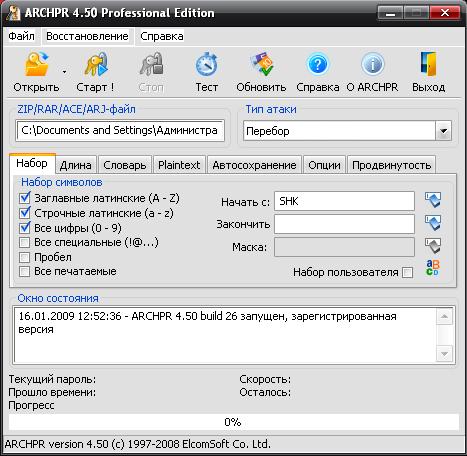467x456 pixels.
Task: Switch to the Plaintext tab
Action: (179, 165)
